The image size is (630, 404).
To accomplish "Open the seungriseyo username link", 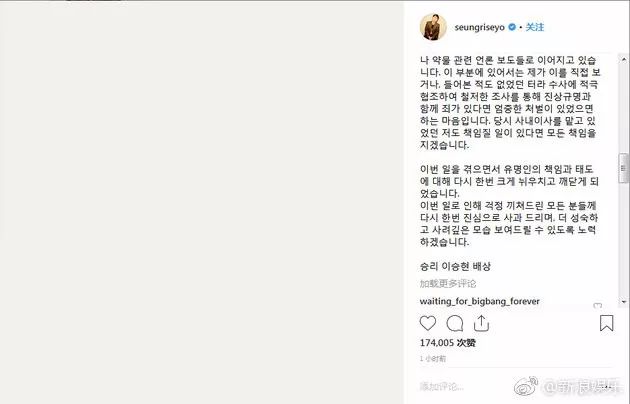I will point(479,27).
